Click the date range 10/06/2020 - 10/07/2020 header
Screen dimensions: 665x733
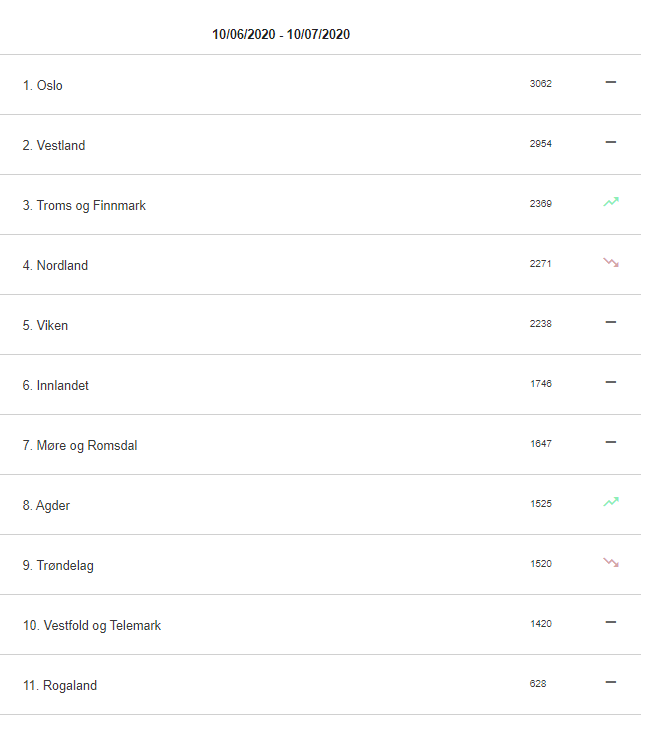tap(281, 34)
